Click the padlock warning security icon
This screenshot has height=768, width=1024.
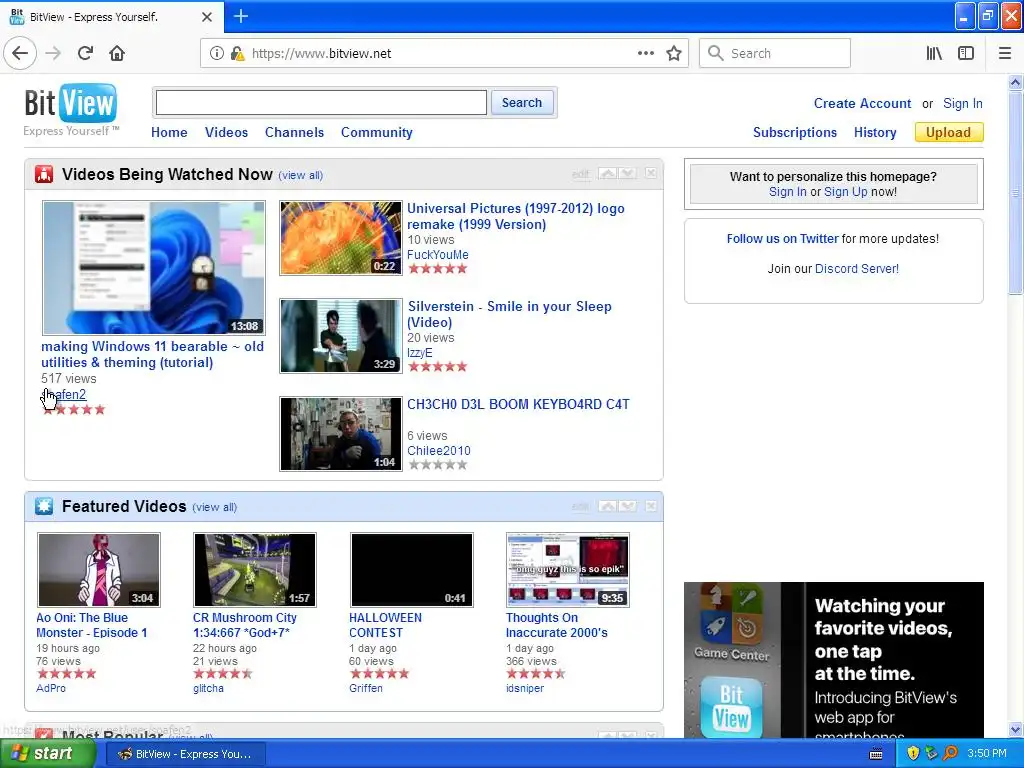tap(237, 54)
